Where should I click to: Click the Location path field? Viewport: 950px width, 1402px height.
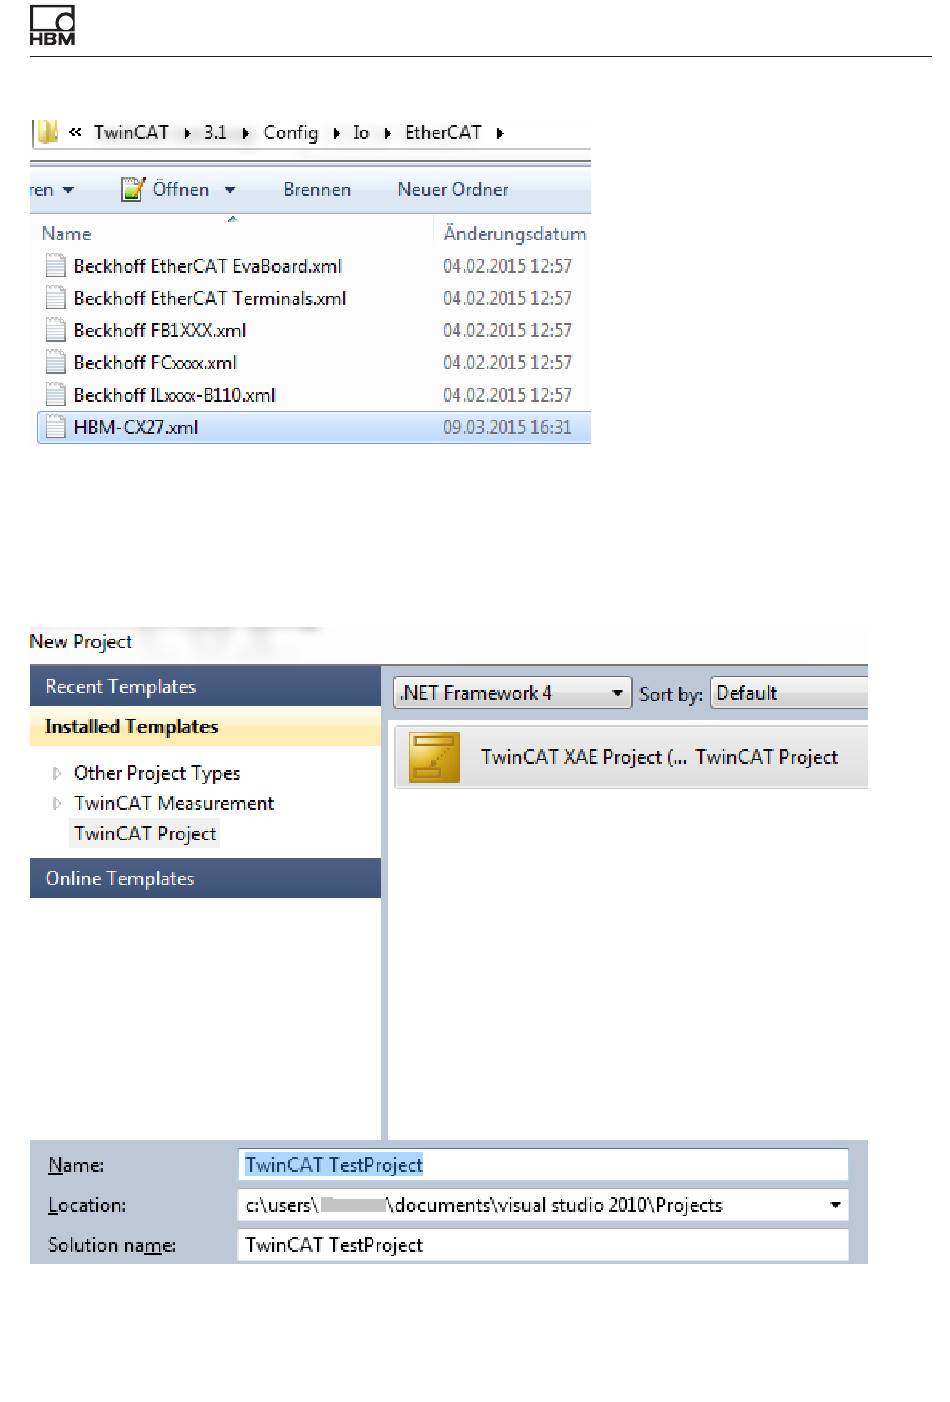542,1205
